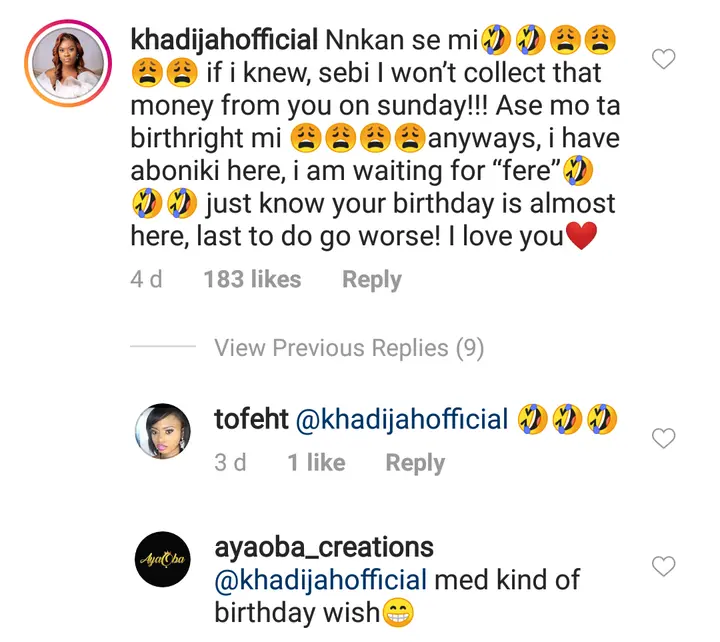720x642 pixels.
Task: Like khadijahofficial's comment with heart icon
Action: 663,61
